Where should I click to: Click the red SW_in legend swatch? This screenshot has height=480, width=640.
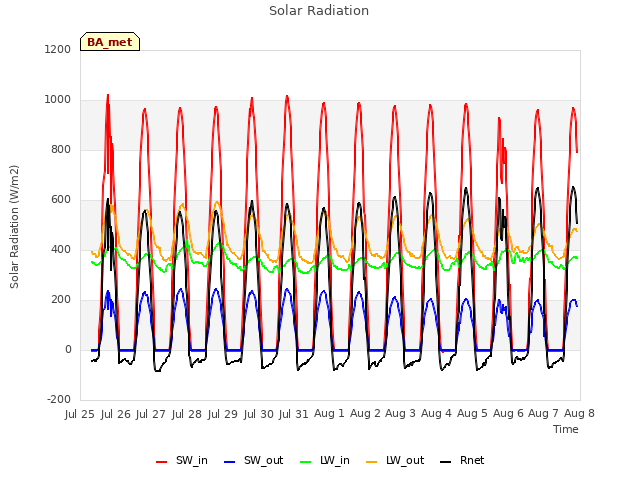click(x=162, y=462)
